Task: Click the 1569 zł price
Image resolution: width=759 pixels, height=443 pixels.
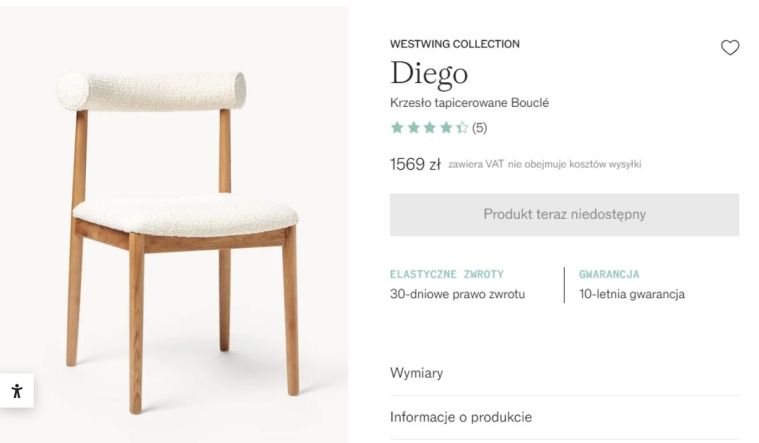Action: coord(415,164)
